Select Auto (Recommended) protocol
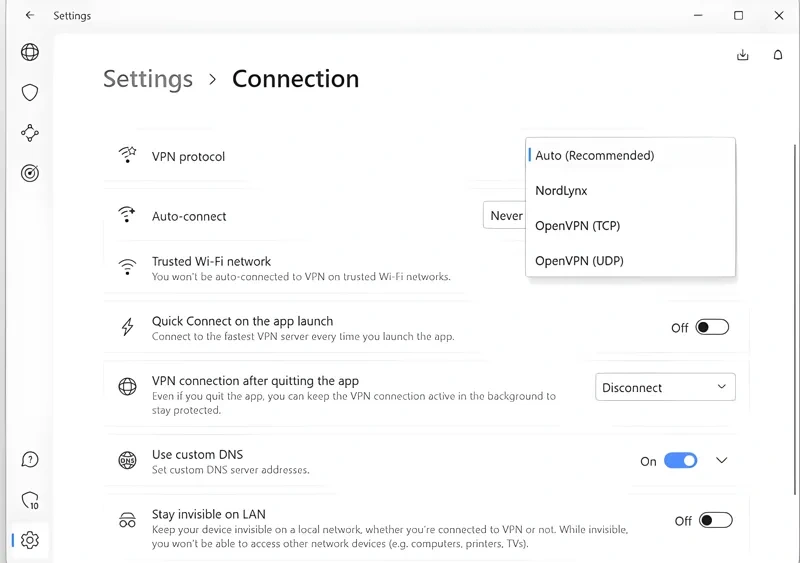800x563 pixels. [x=631, y=155]
